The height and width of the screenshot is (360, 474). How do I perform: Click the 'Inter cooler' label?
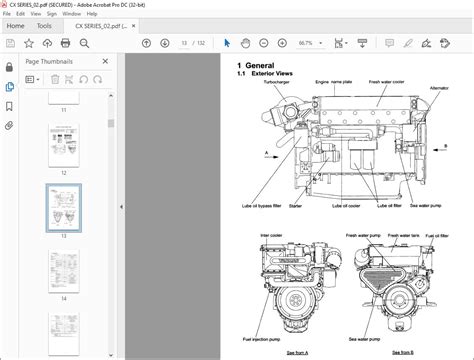[x=271, y=235]
